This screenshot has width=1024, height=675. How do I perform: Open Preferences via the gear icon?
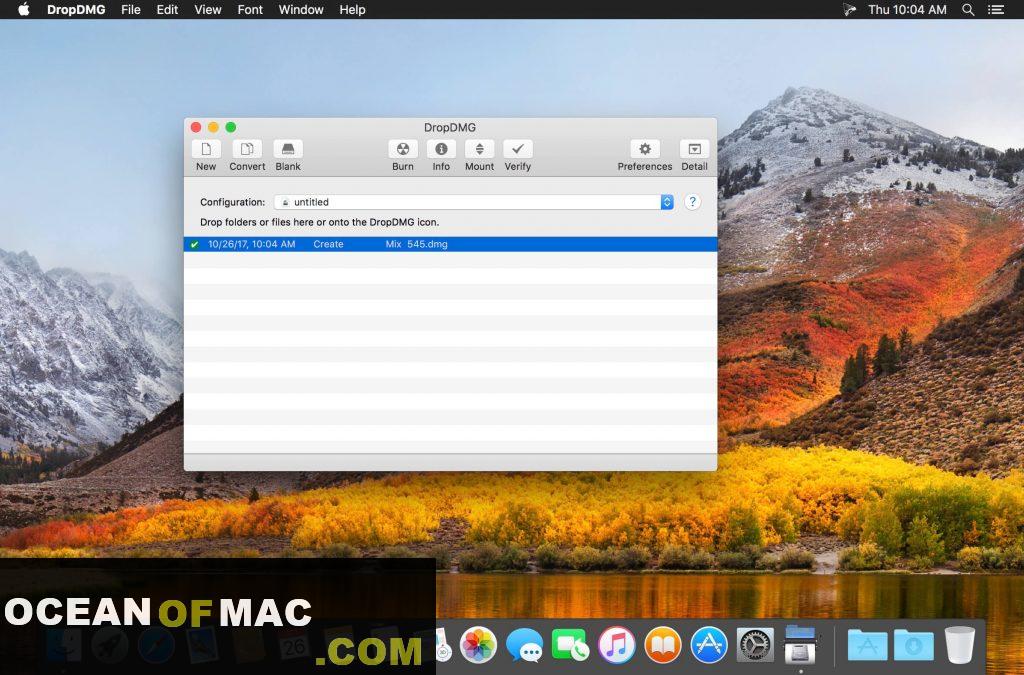pyautogui.click(x=645, y=149)
